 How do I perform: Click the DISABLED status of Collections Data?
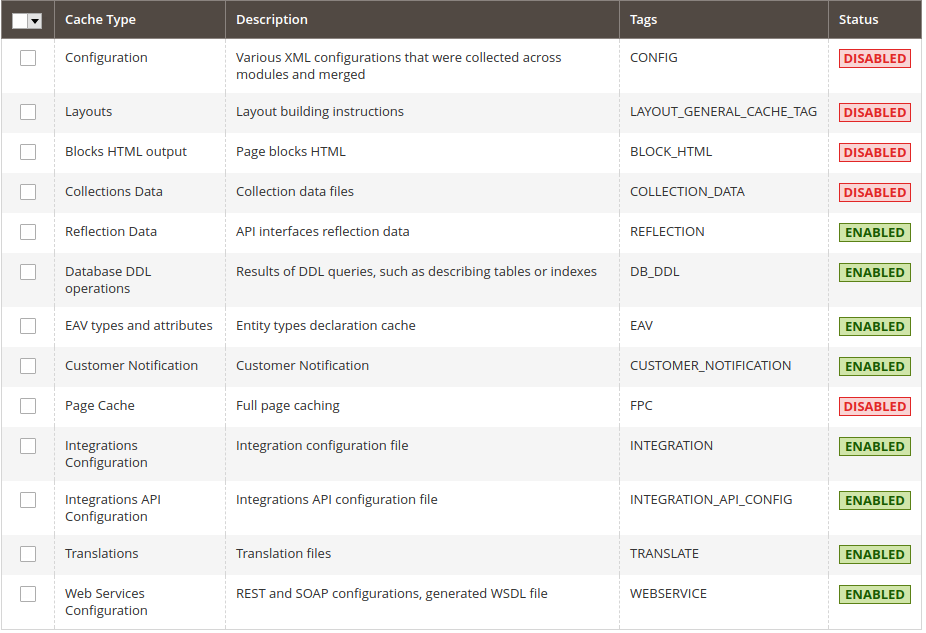tap(875, 193)
